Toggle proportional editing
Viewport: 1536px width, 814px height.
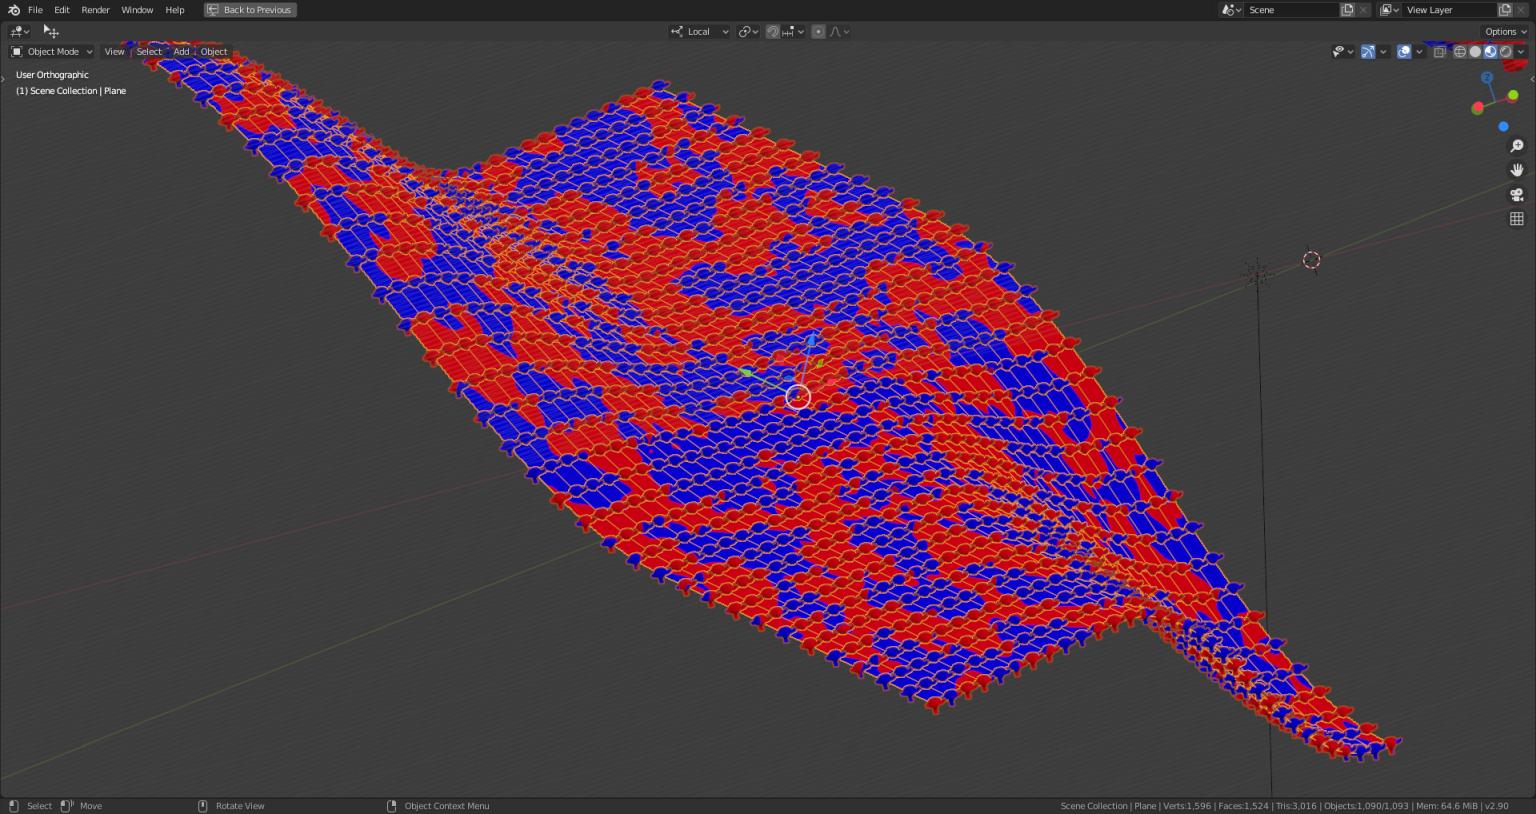818,32
